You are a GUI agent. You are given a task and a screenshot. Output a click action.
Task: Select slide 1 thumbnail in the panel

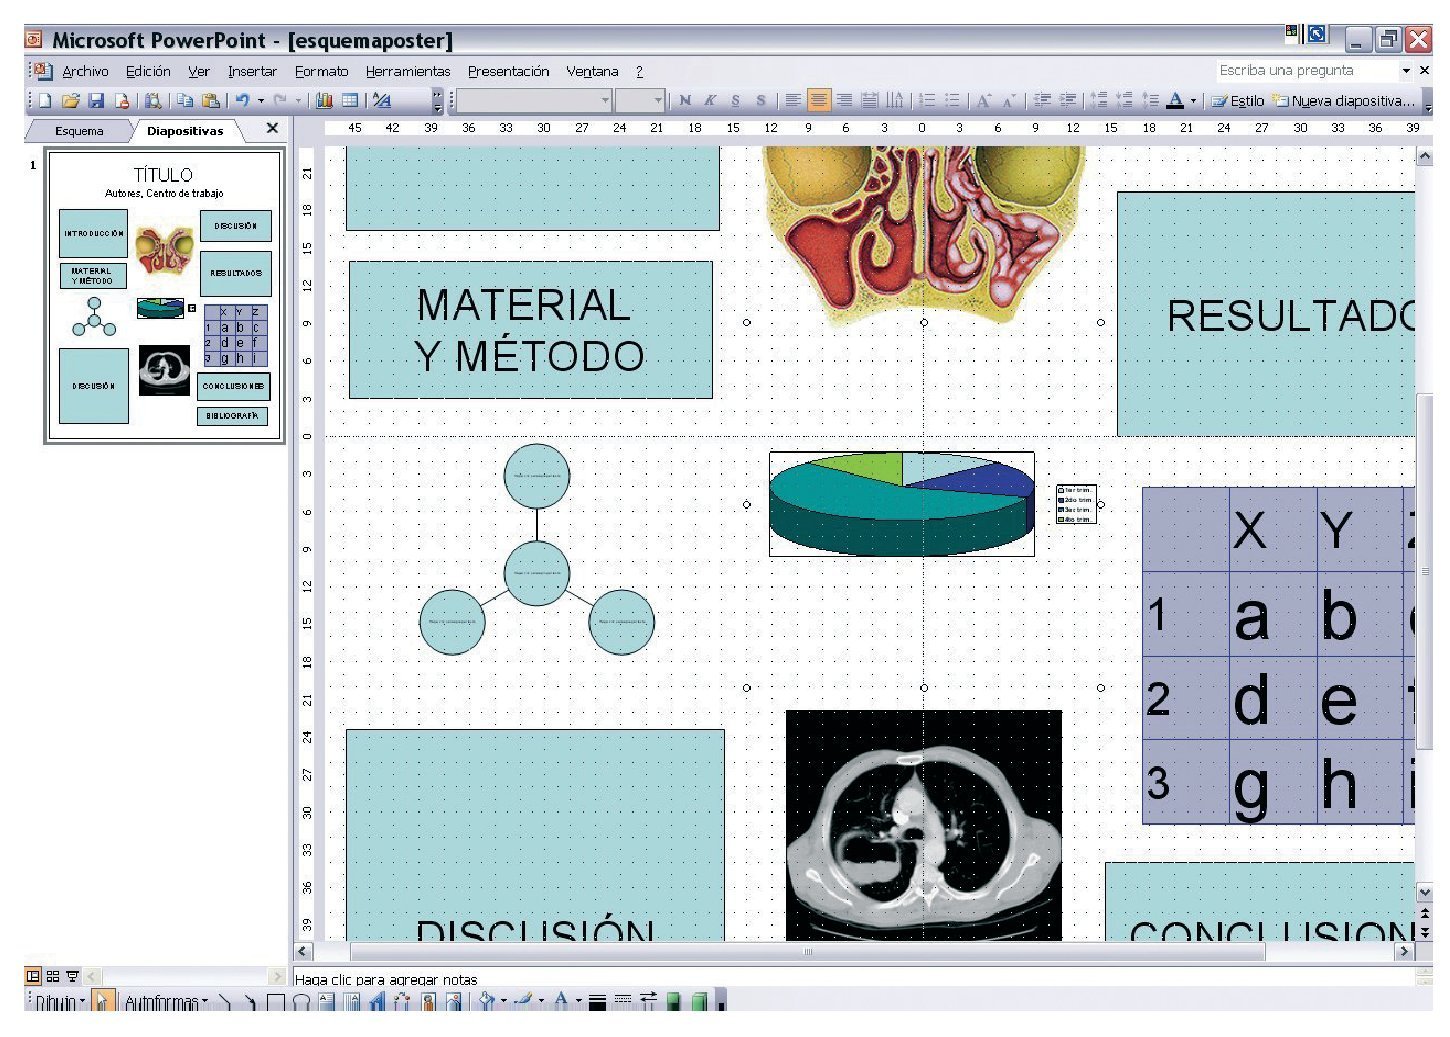[164, 296]
